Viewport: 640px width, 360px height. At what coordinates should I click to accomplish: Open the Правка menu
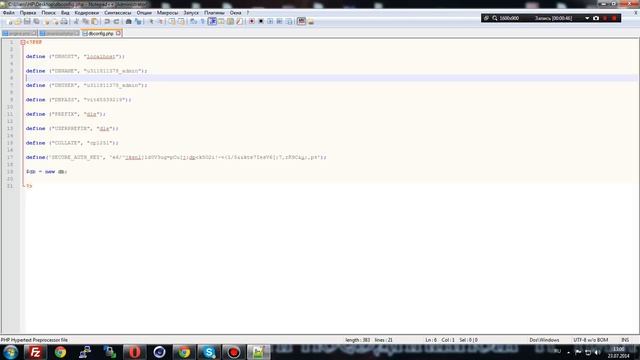click(x=28, y=13)
